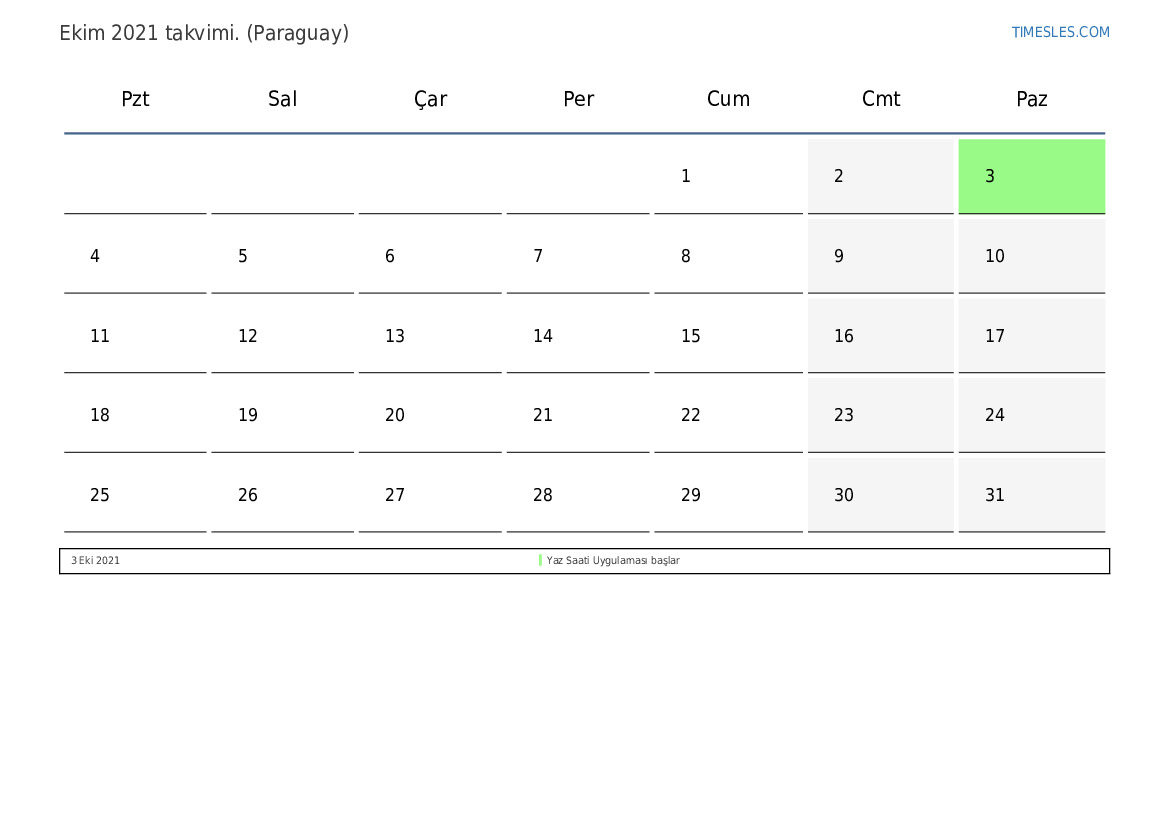Click the Çar weekday header

pos(430,99)
